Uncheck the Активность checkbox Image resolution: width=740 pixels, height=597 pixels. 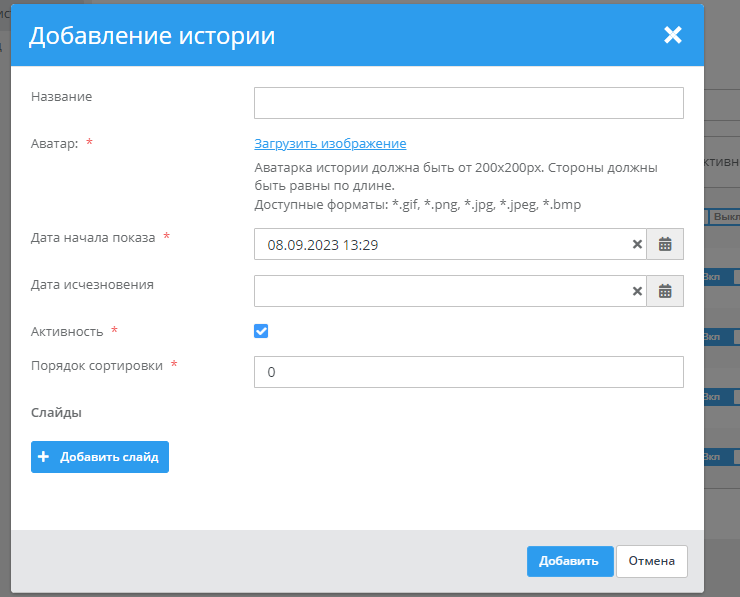pos(261,331)
